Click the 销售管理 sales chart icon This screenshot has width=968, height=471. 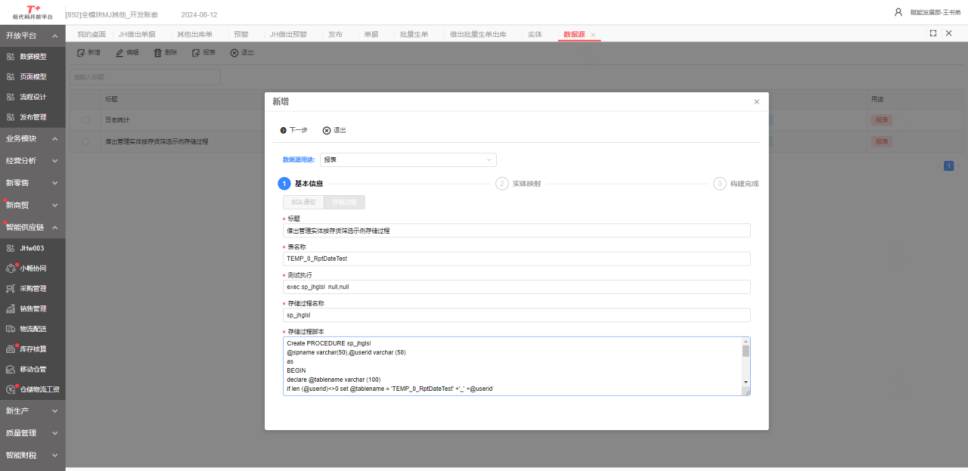tap(10, 309)
